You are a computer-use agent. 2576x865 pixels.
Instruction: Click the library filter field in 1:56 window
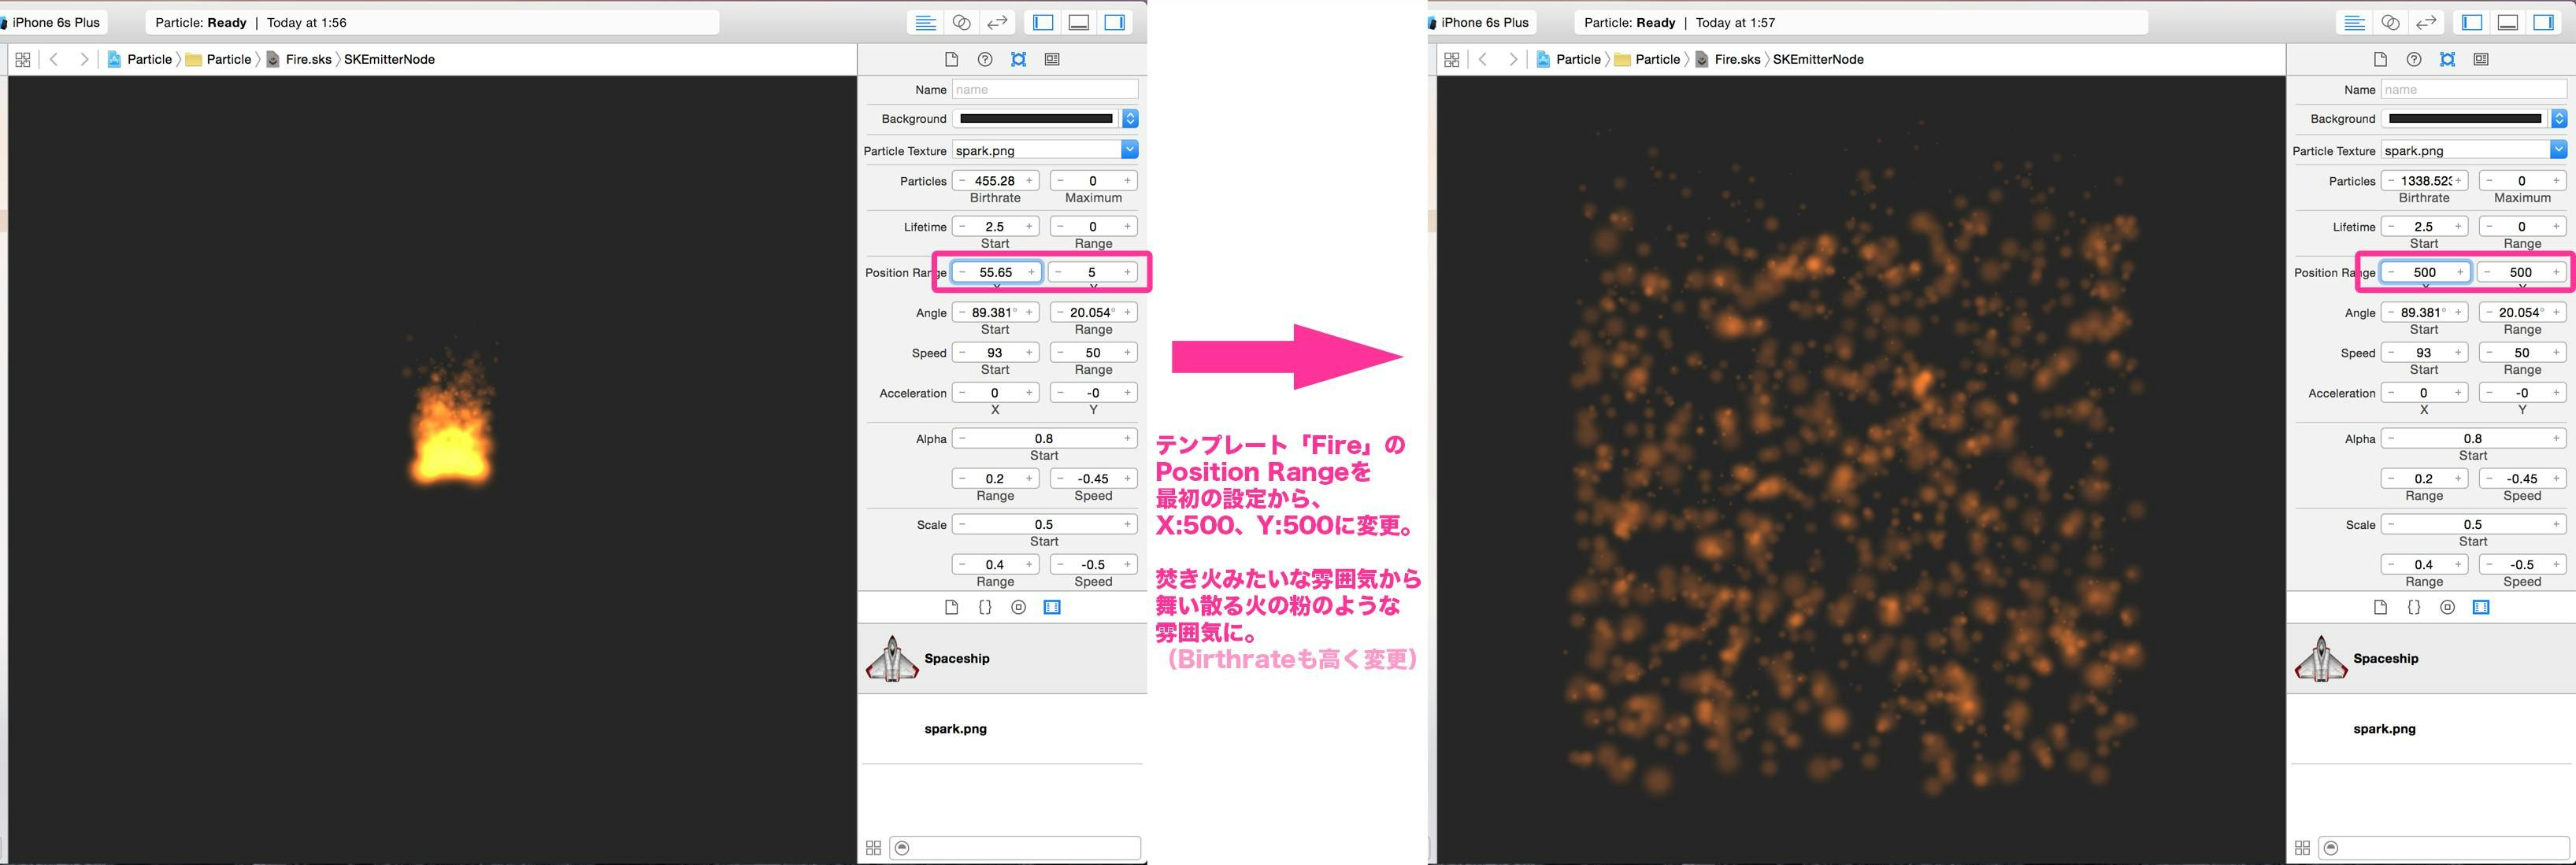[1015, 848]
